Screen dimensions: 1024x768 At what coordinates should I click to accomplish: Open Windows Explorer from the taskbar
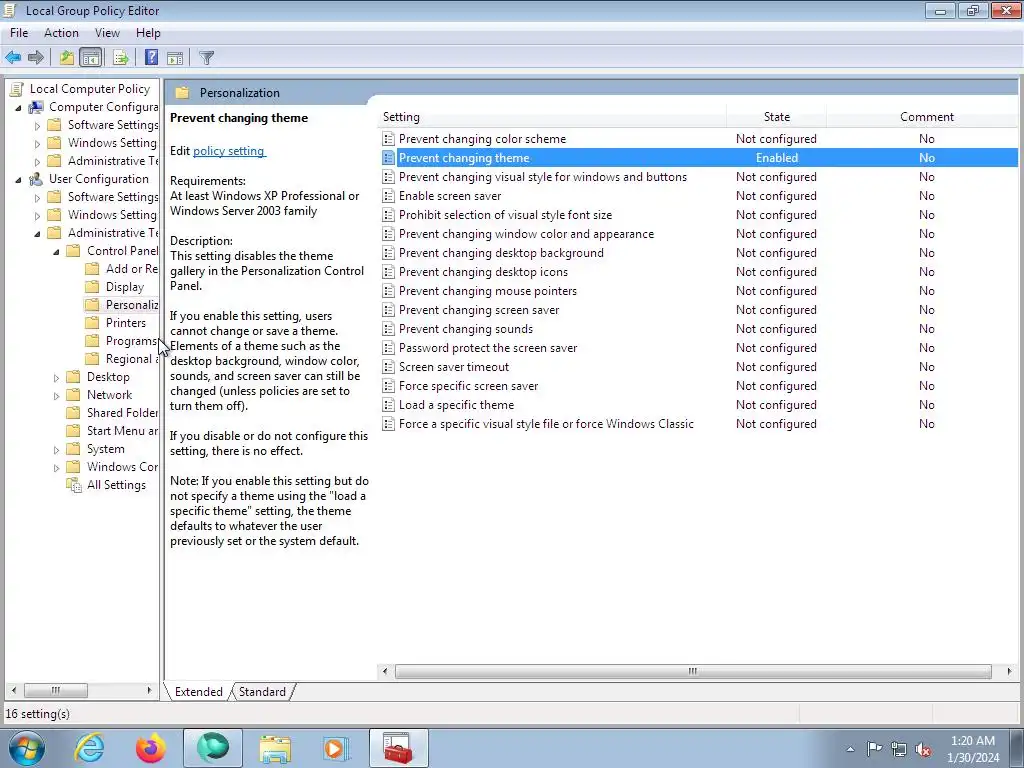tap(275, 748)
